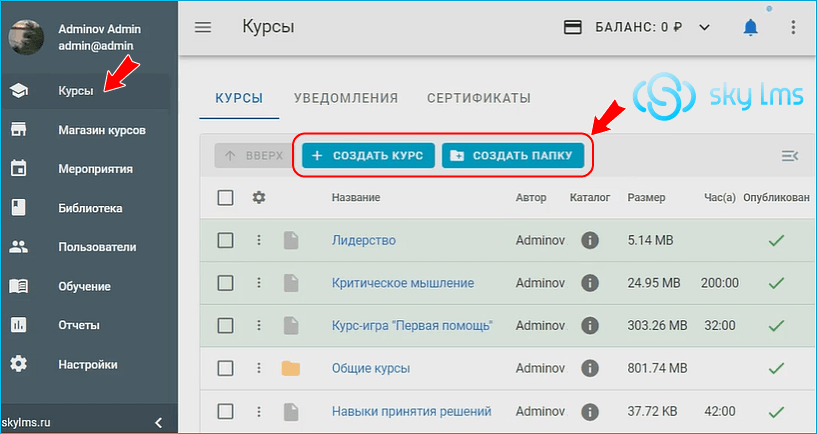Click the Курс-игра document icon
Viewport: 817px width, 434px height.
291,326
